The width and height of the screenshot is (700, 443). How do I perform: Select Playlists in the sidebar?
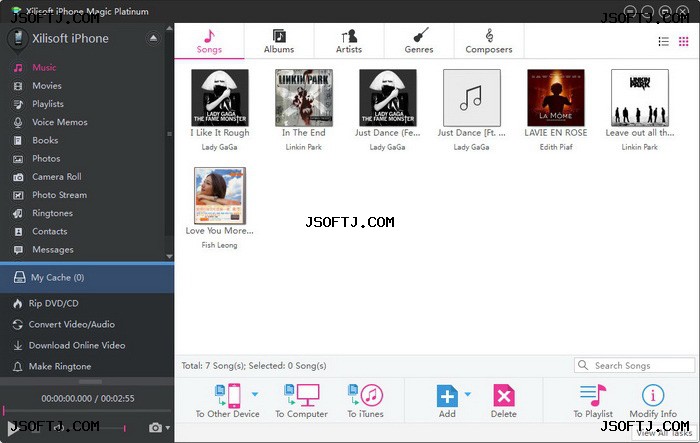tap(47, 104)
